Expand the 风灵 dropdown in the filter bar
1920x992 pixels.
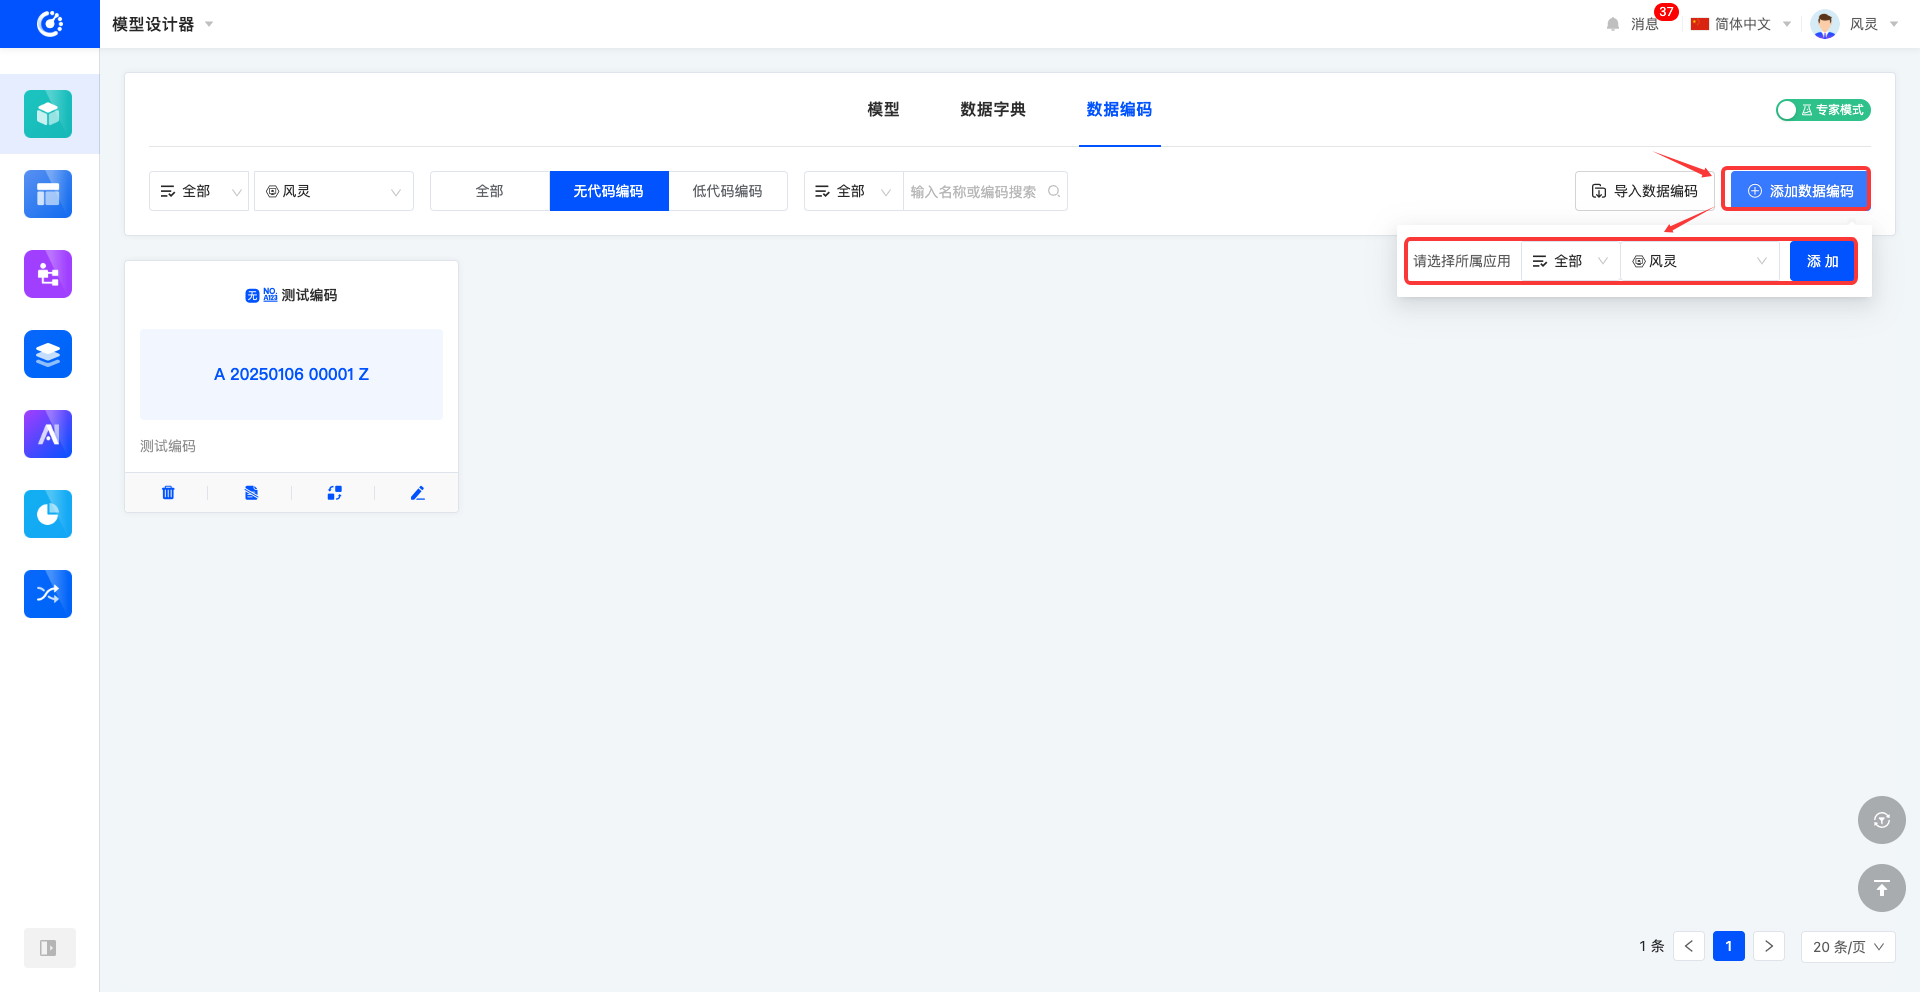tap(334, 191)
